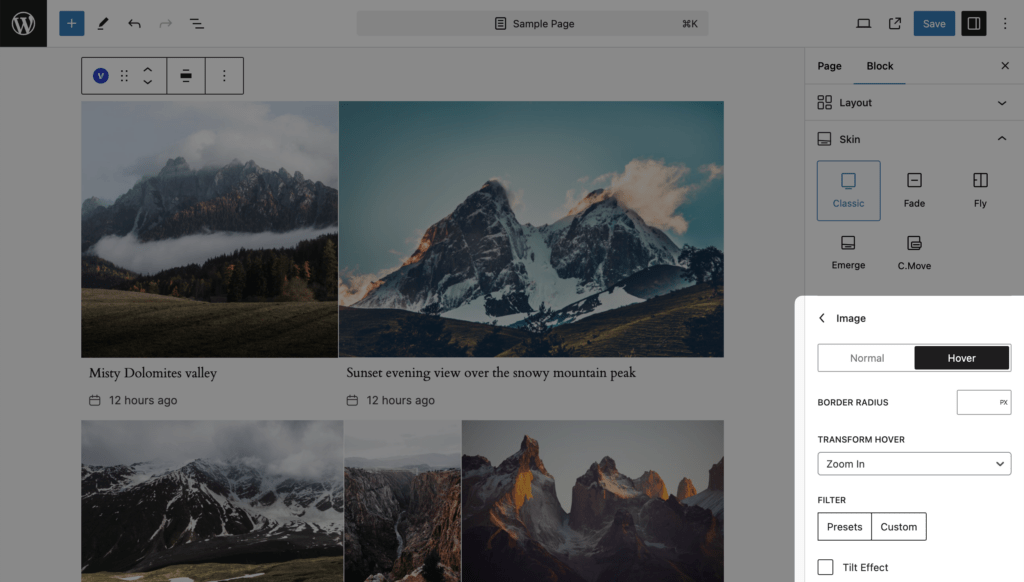Enable the Tilt Effect checkbox

[x=825, y=567]
